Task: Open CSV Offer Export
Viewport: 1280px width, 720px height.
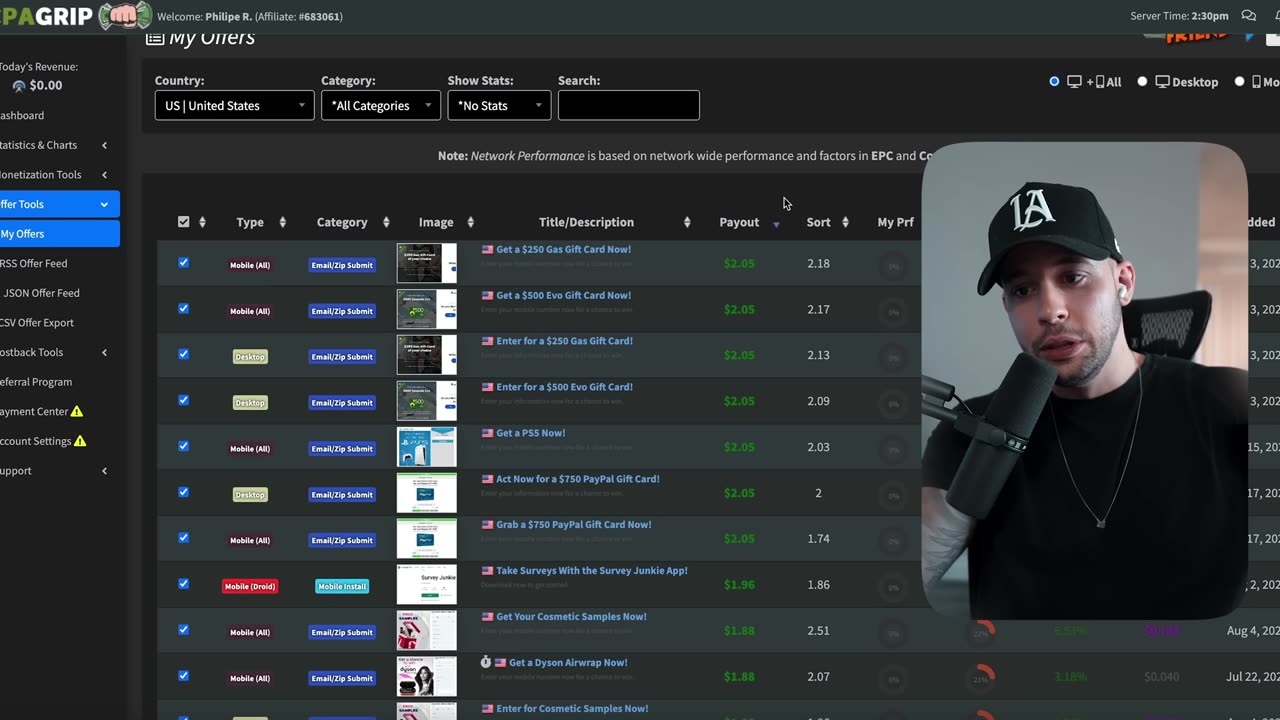Action: 37,322
